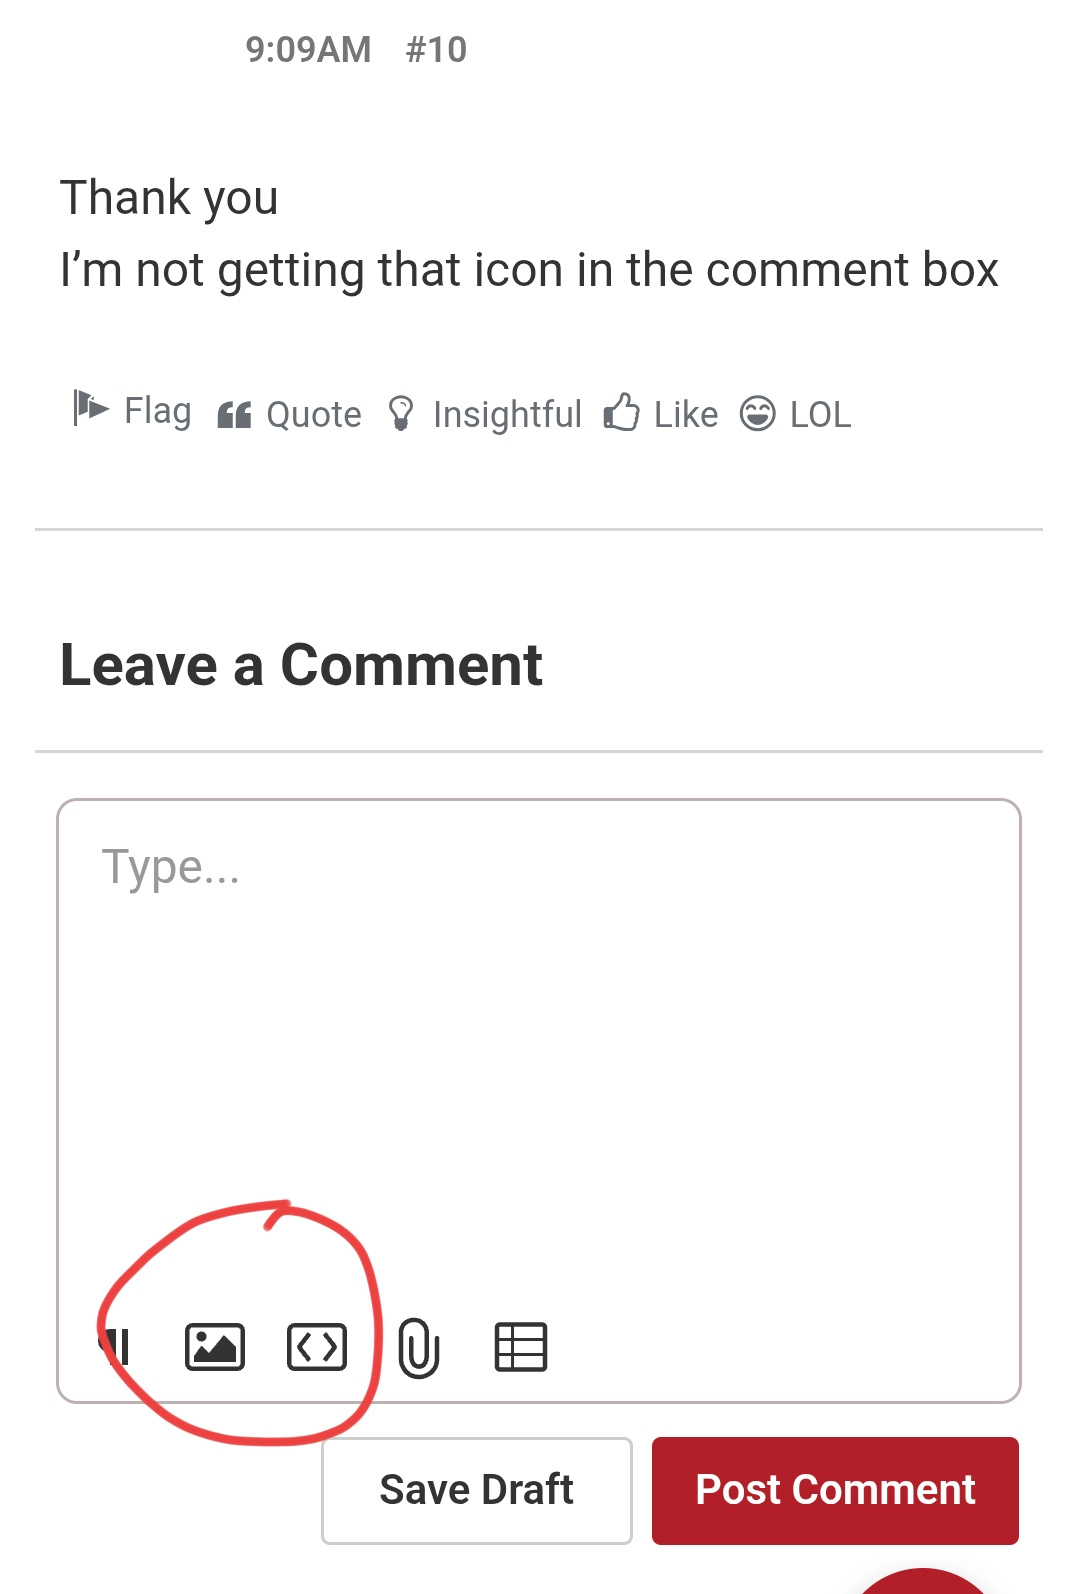Tap the red floating button at bottom
The image size is (1079, 1594).
tap(922, 1581)
